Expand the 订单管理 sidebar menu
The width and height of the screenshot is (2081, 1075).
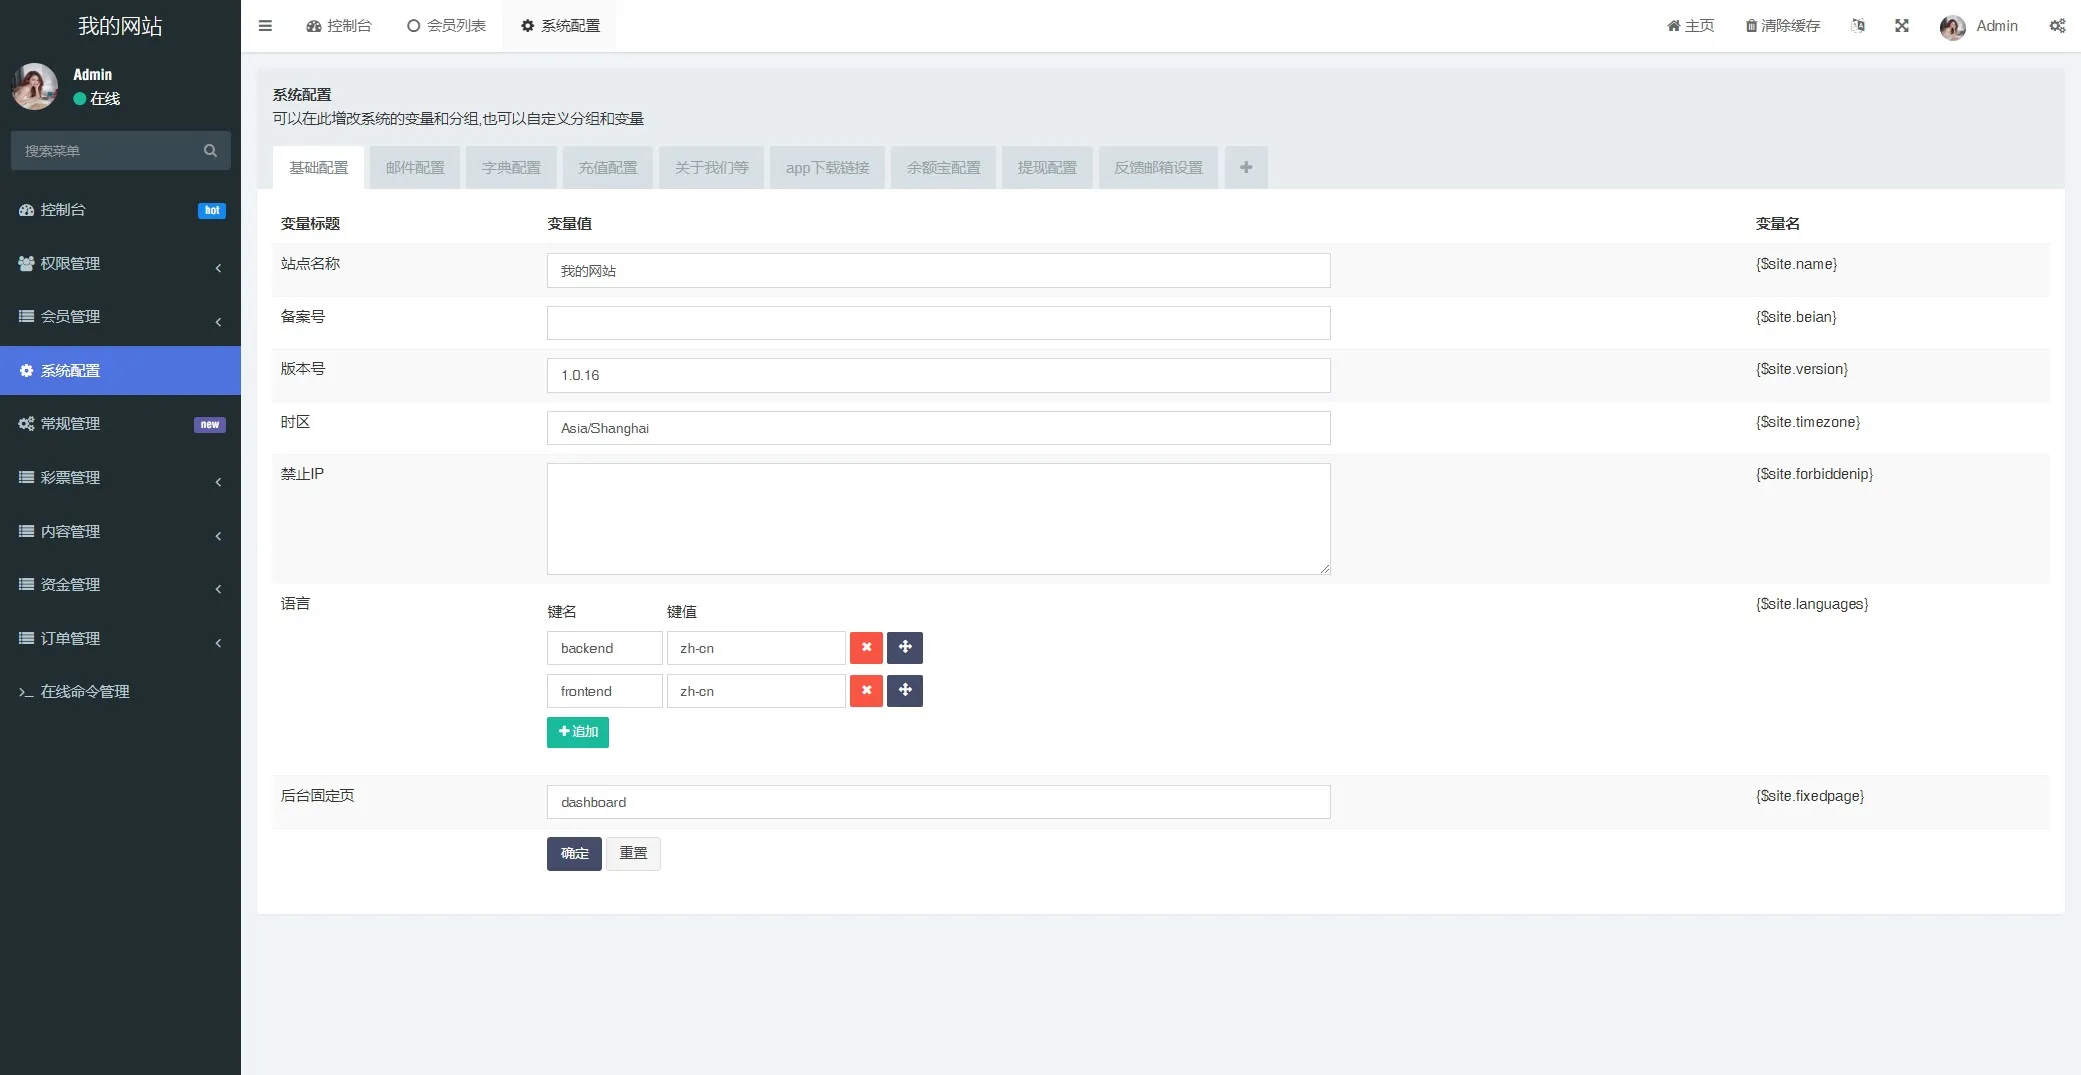[120, 639]
